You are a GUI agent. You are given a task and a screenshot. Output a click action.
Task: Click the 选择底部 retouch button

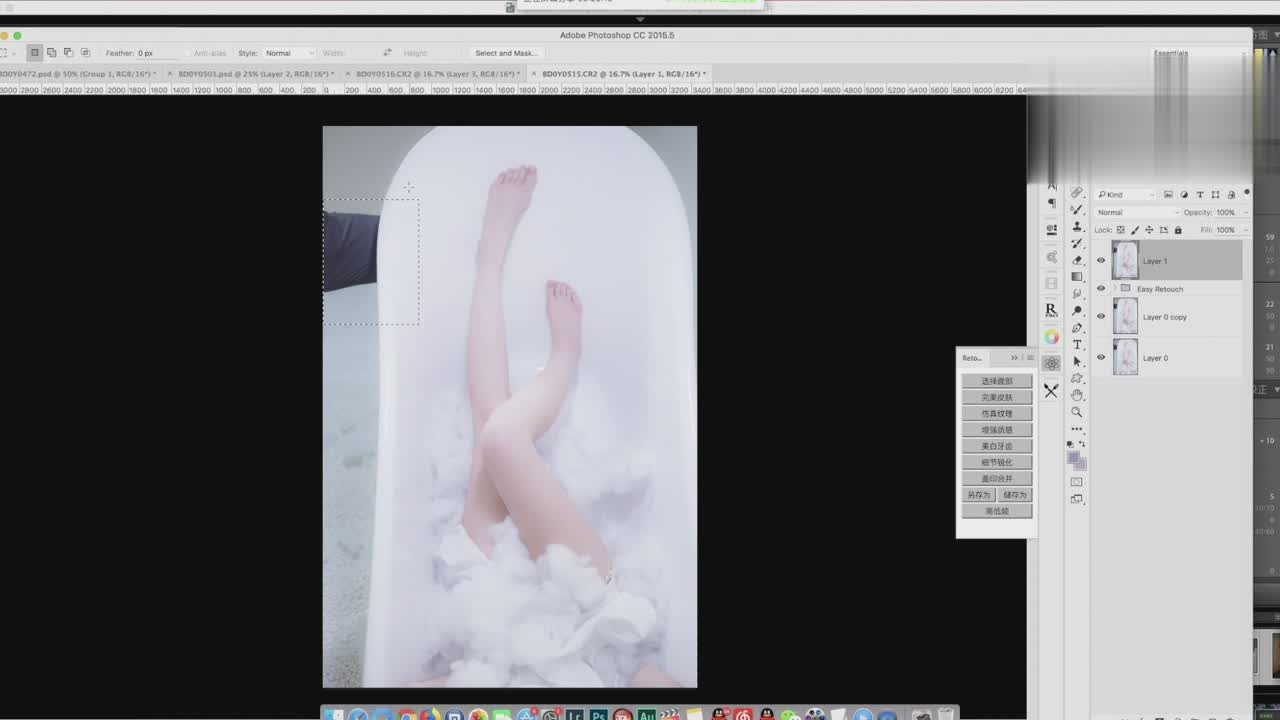[997, 381]
